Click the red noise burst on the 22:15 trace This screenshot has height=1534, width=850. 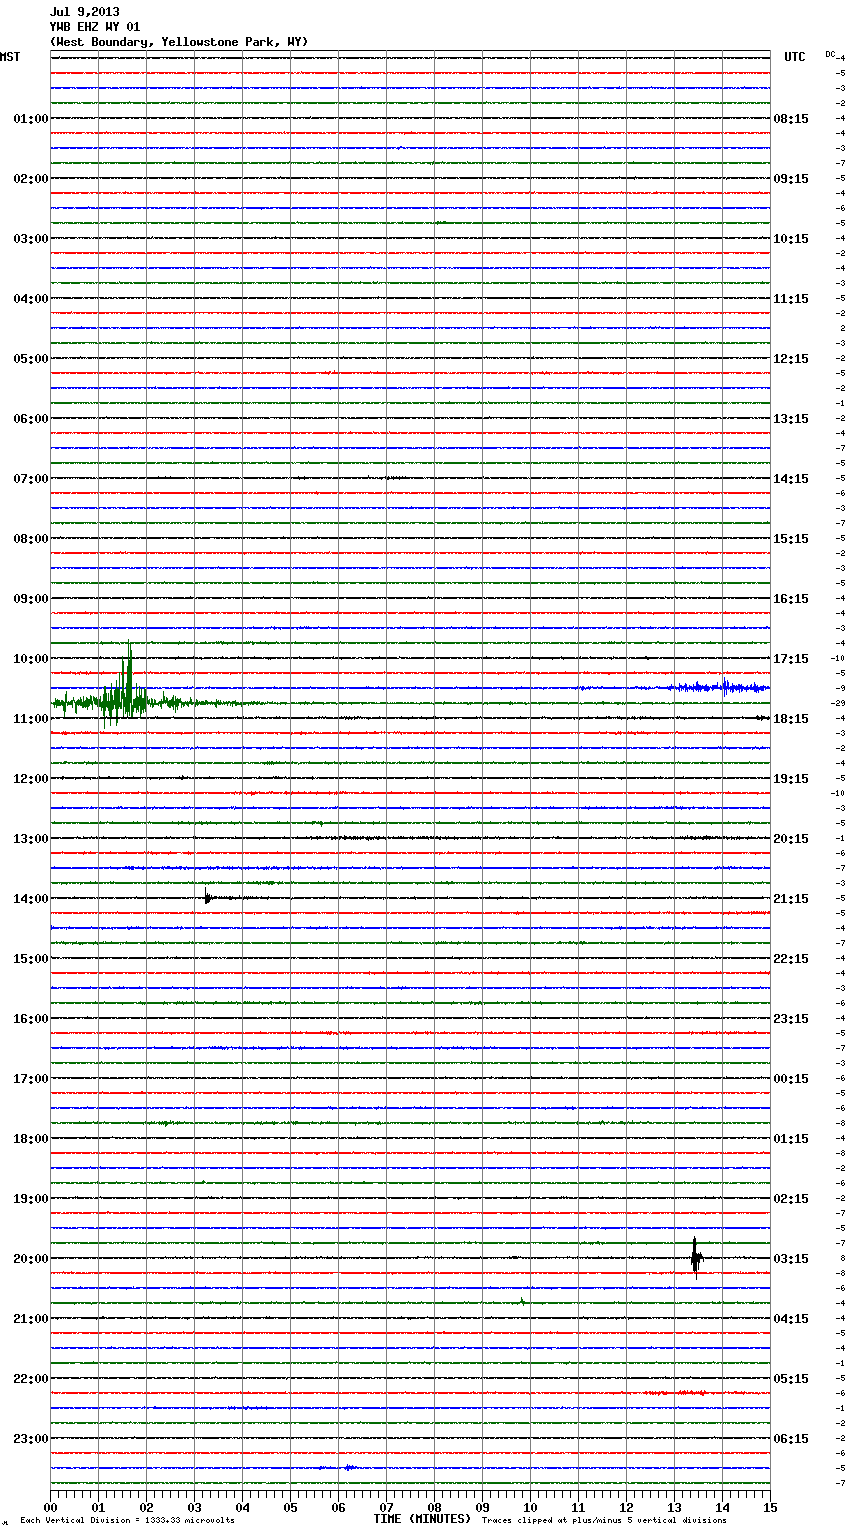point(678,1392)
